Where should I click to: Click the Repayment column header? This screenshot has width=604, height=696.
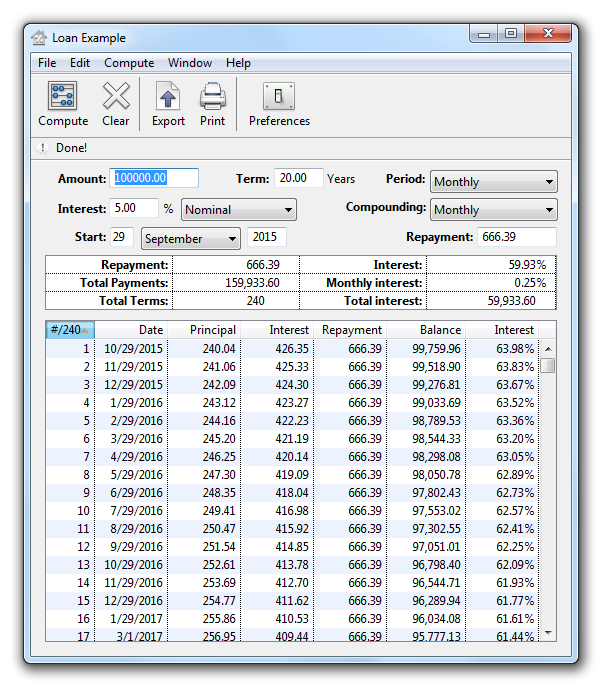(350, 330)
